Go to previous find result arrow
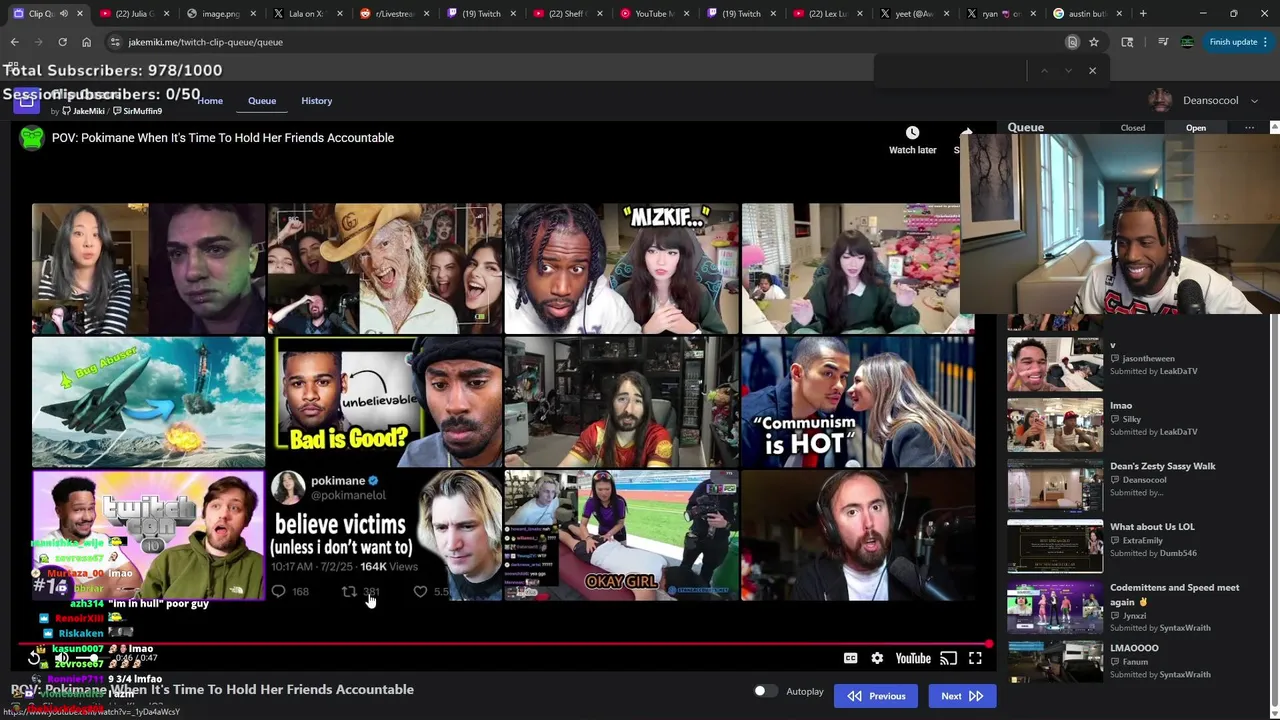This screenshot has height=720, width=1280. (1044, 71)
